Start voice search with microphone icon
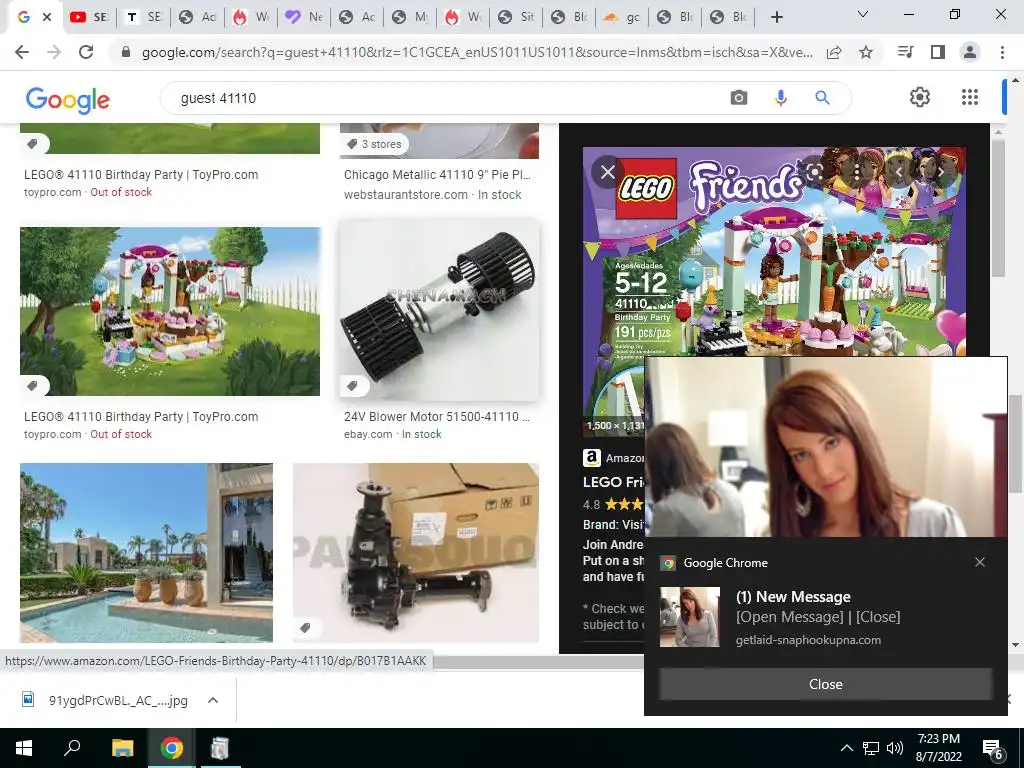 pyautogui.click(x=780, y=98)
